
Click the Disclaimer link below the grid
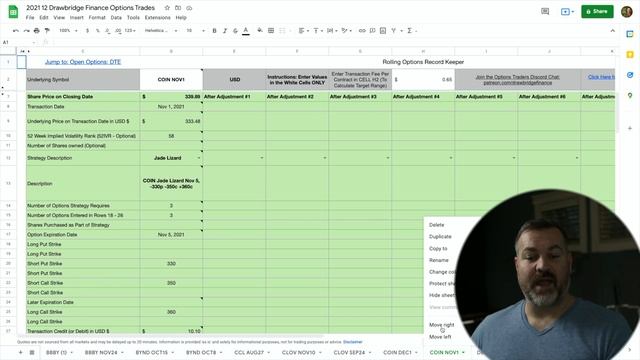[x=353, y=342]
